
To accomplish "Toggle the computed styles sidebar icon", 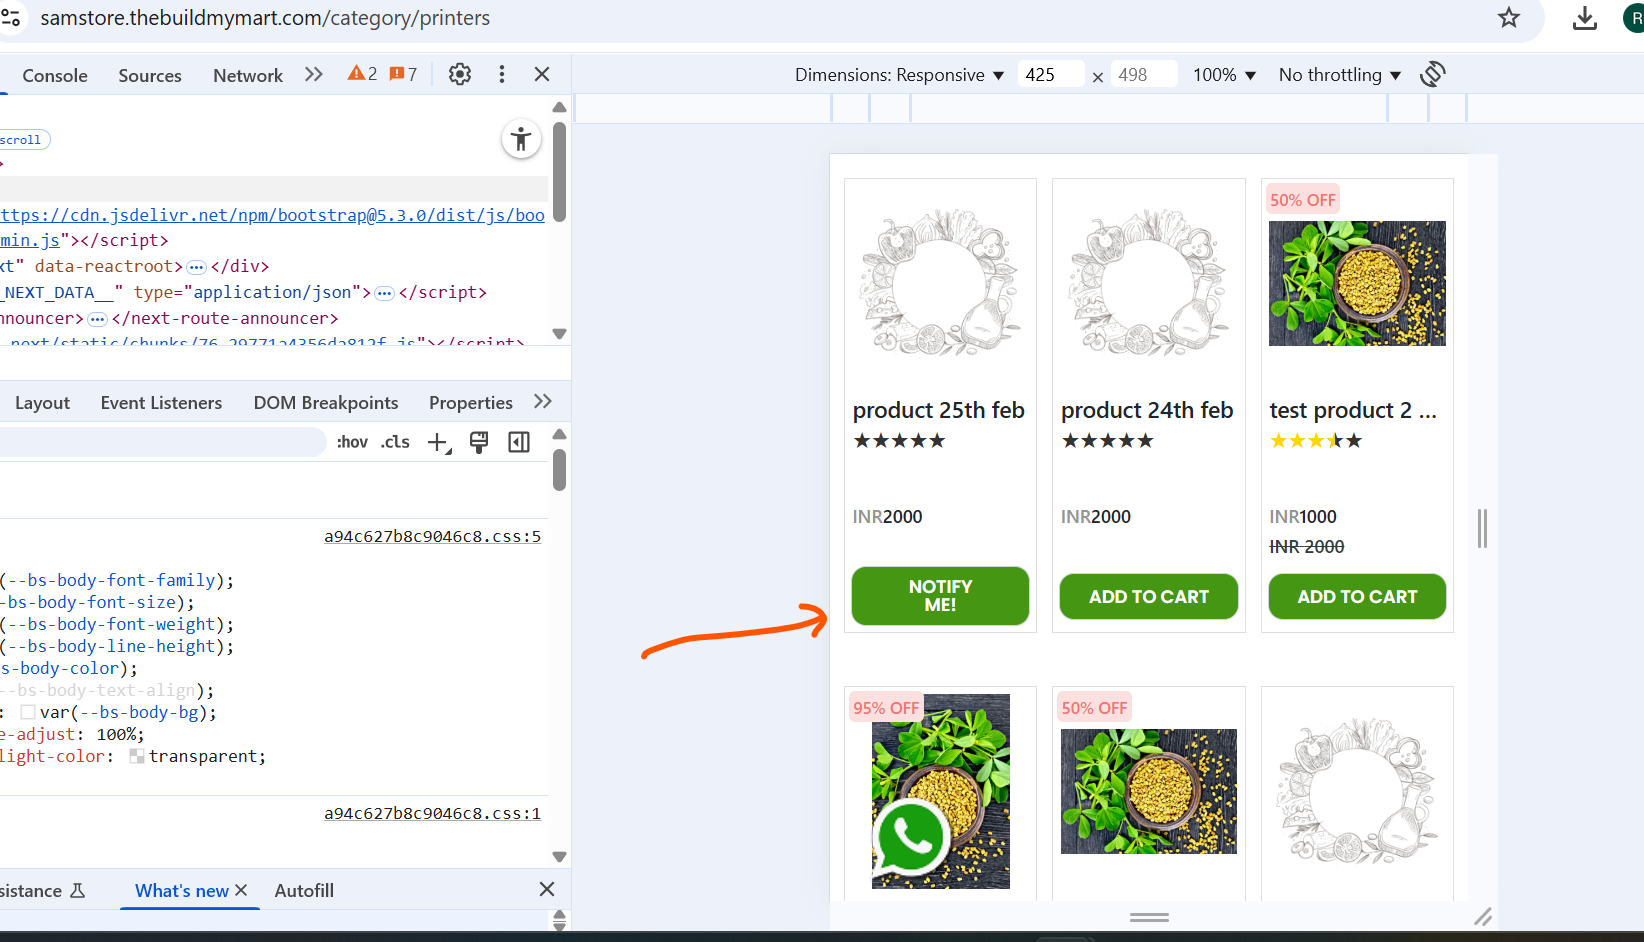I will pyautogui.click(x=519, y=442).
